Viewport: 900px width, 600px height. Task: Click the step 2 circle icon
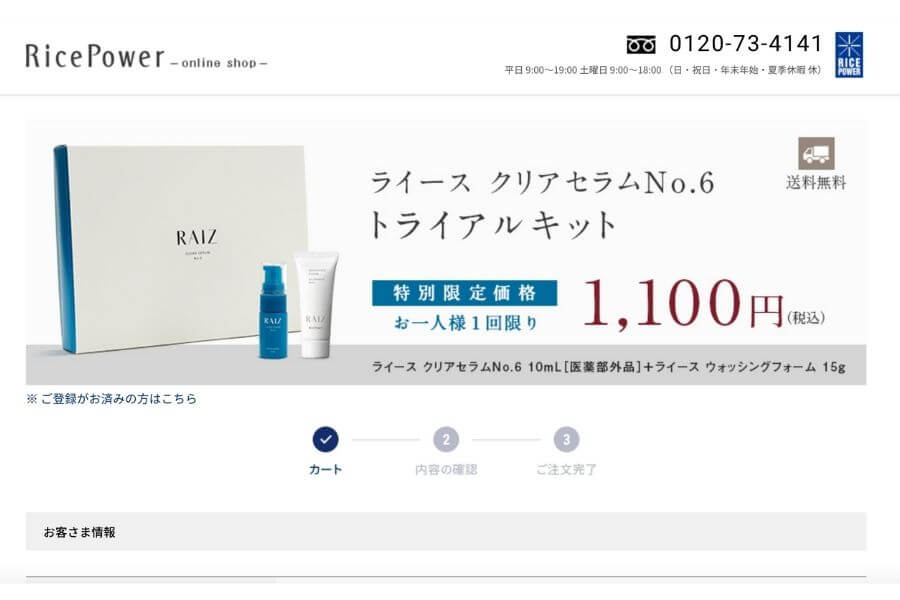coord(446,440)
